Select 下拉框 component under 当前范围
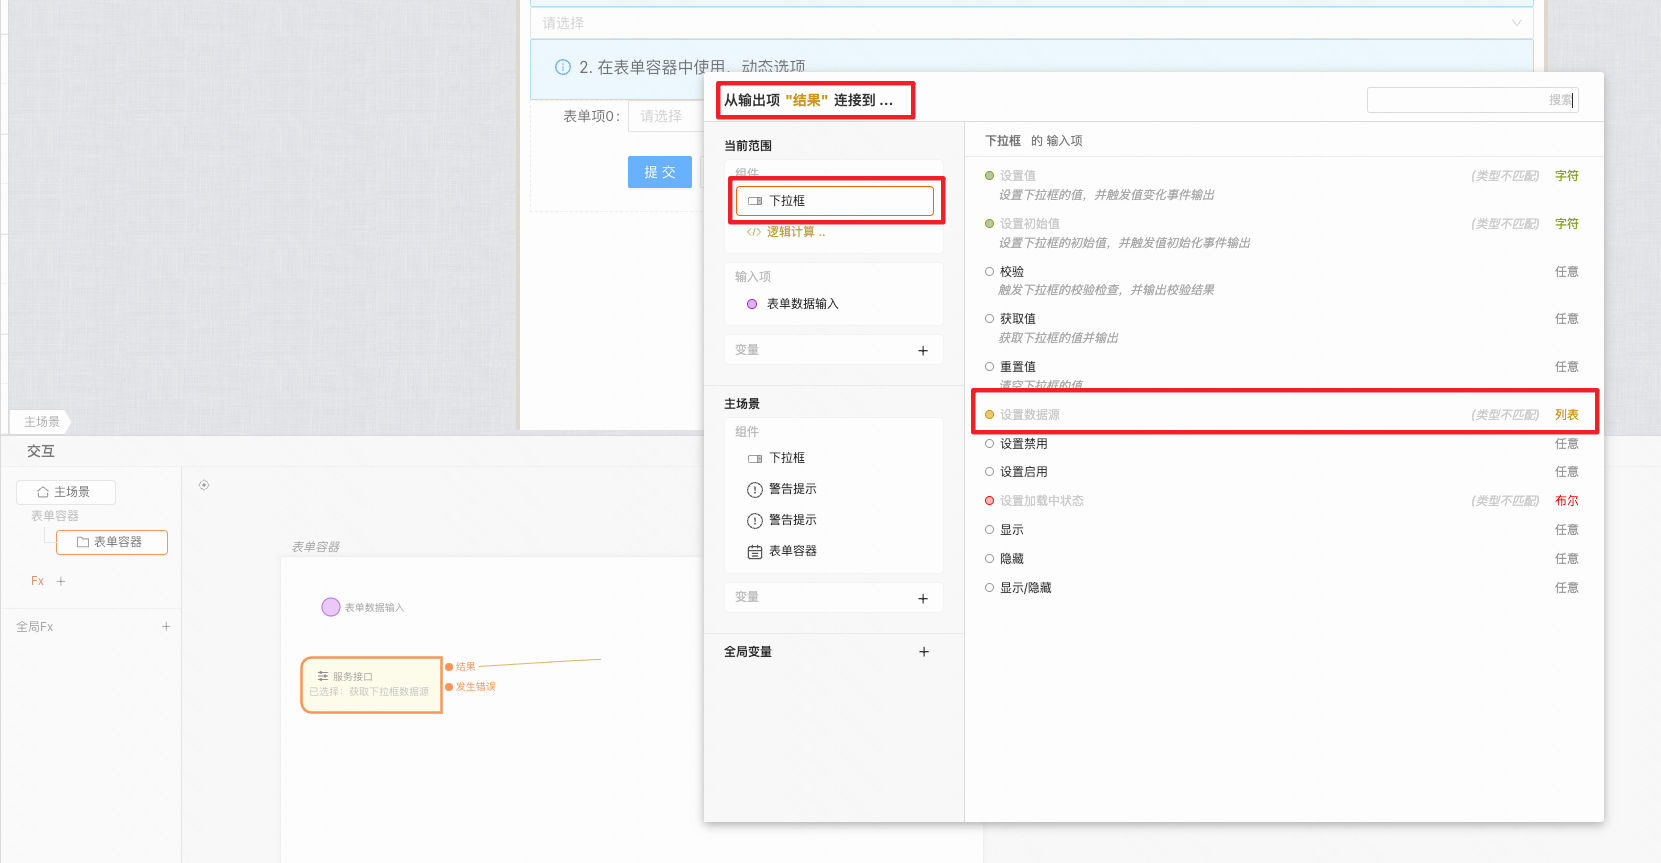The height and width of the screenshot is (863, 1661). click(834, 201)
